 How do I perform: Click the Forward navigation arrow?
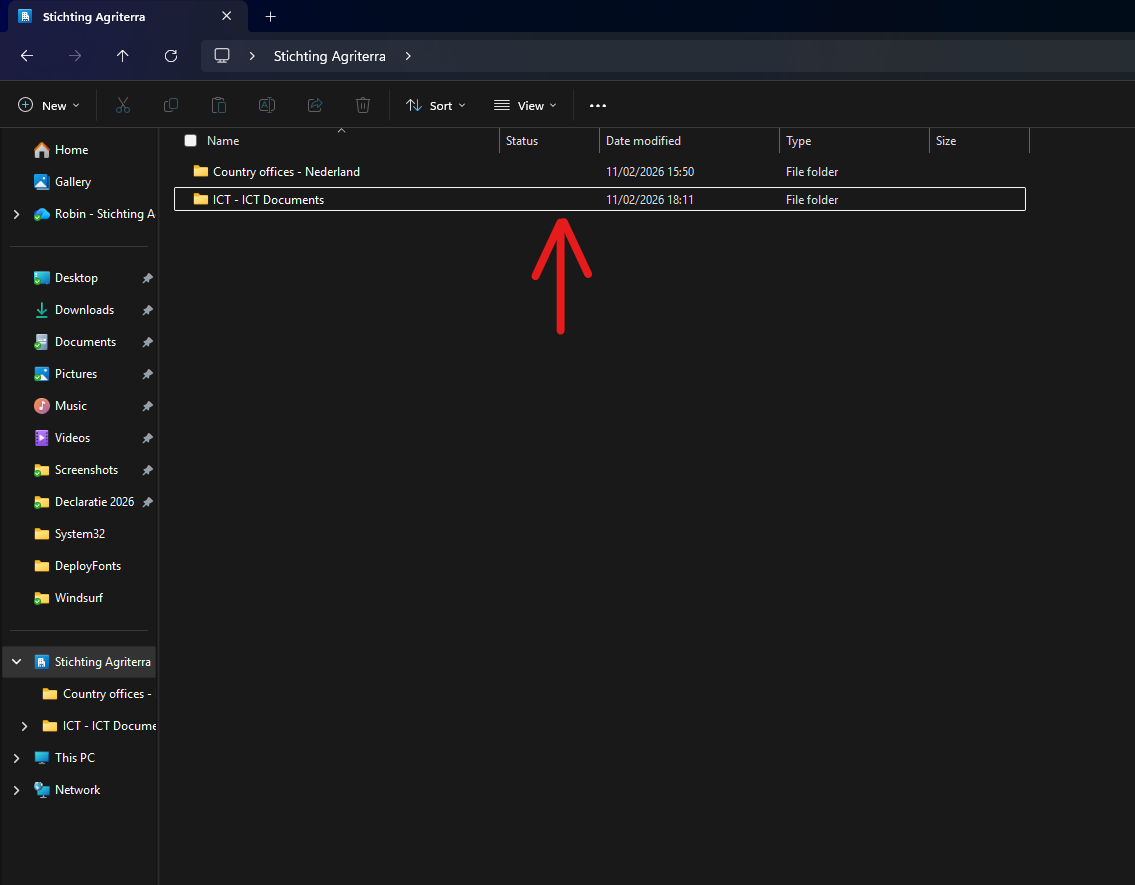coord(75,56)
